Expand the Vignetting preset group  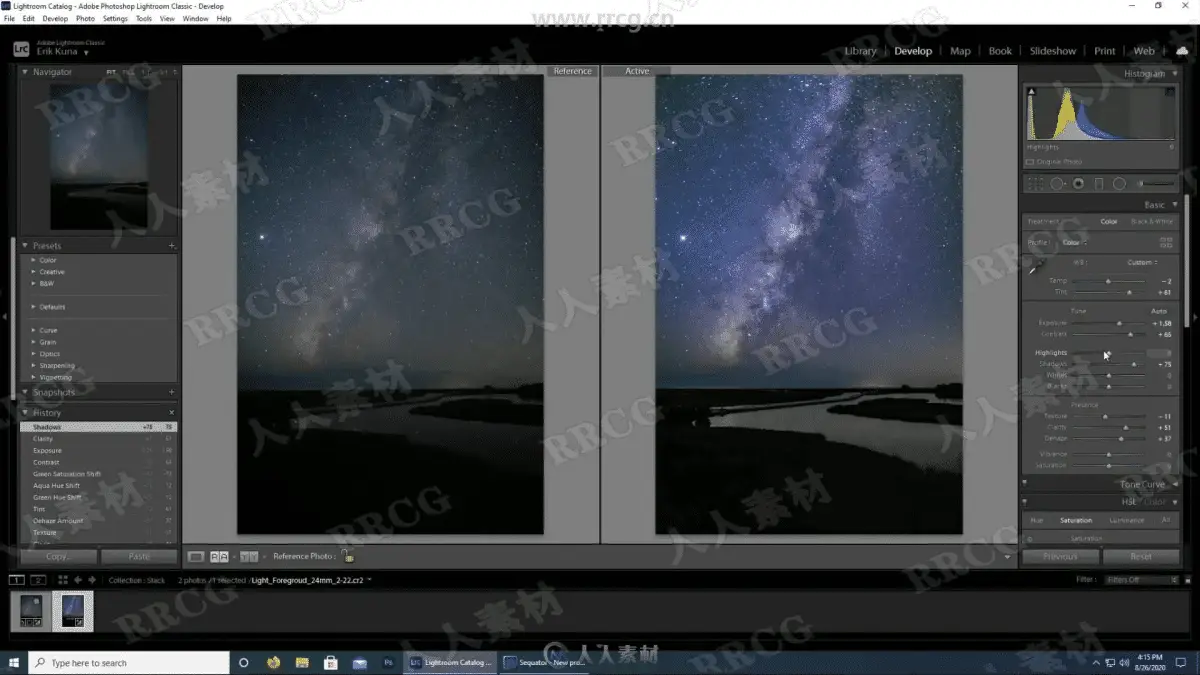pos(33,377)
